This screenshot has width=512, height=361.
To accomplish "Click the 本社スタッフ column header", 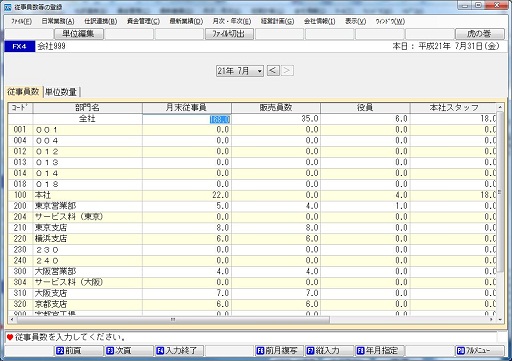I will coord(453,108).
